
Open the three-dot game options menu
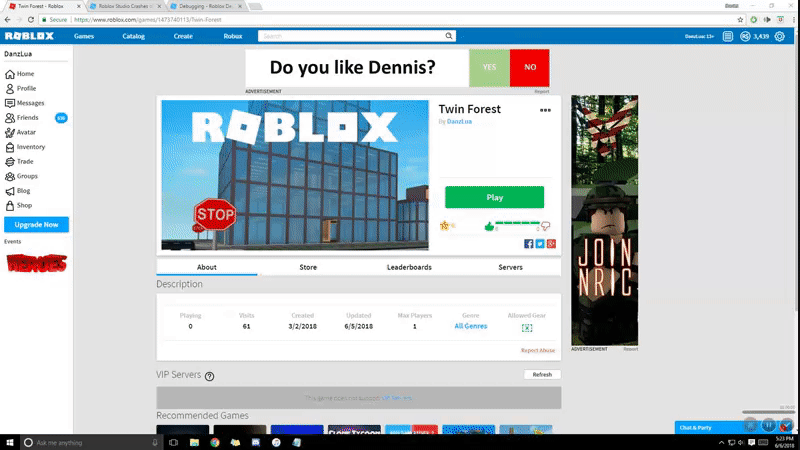pos(545,110)
